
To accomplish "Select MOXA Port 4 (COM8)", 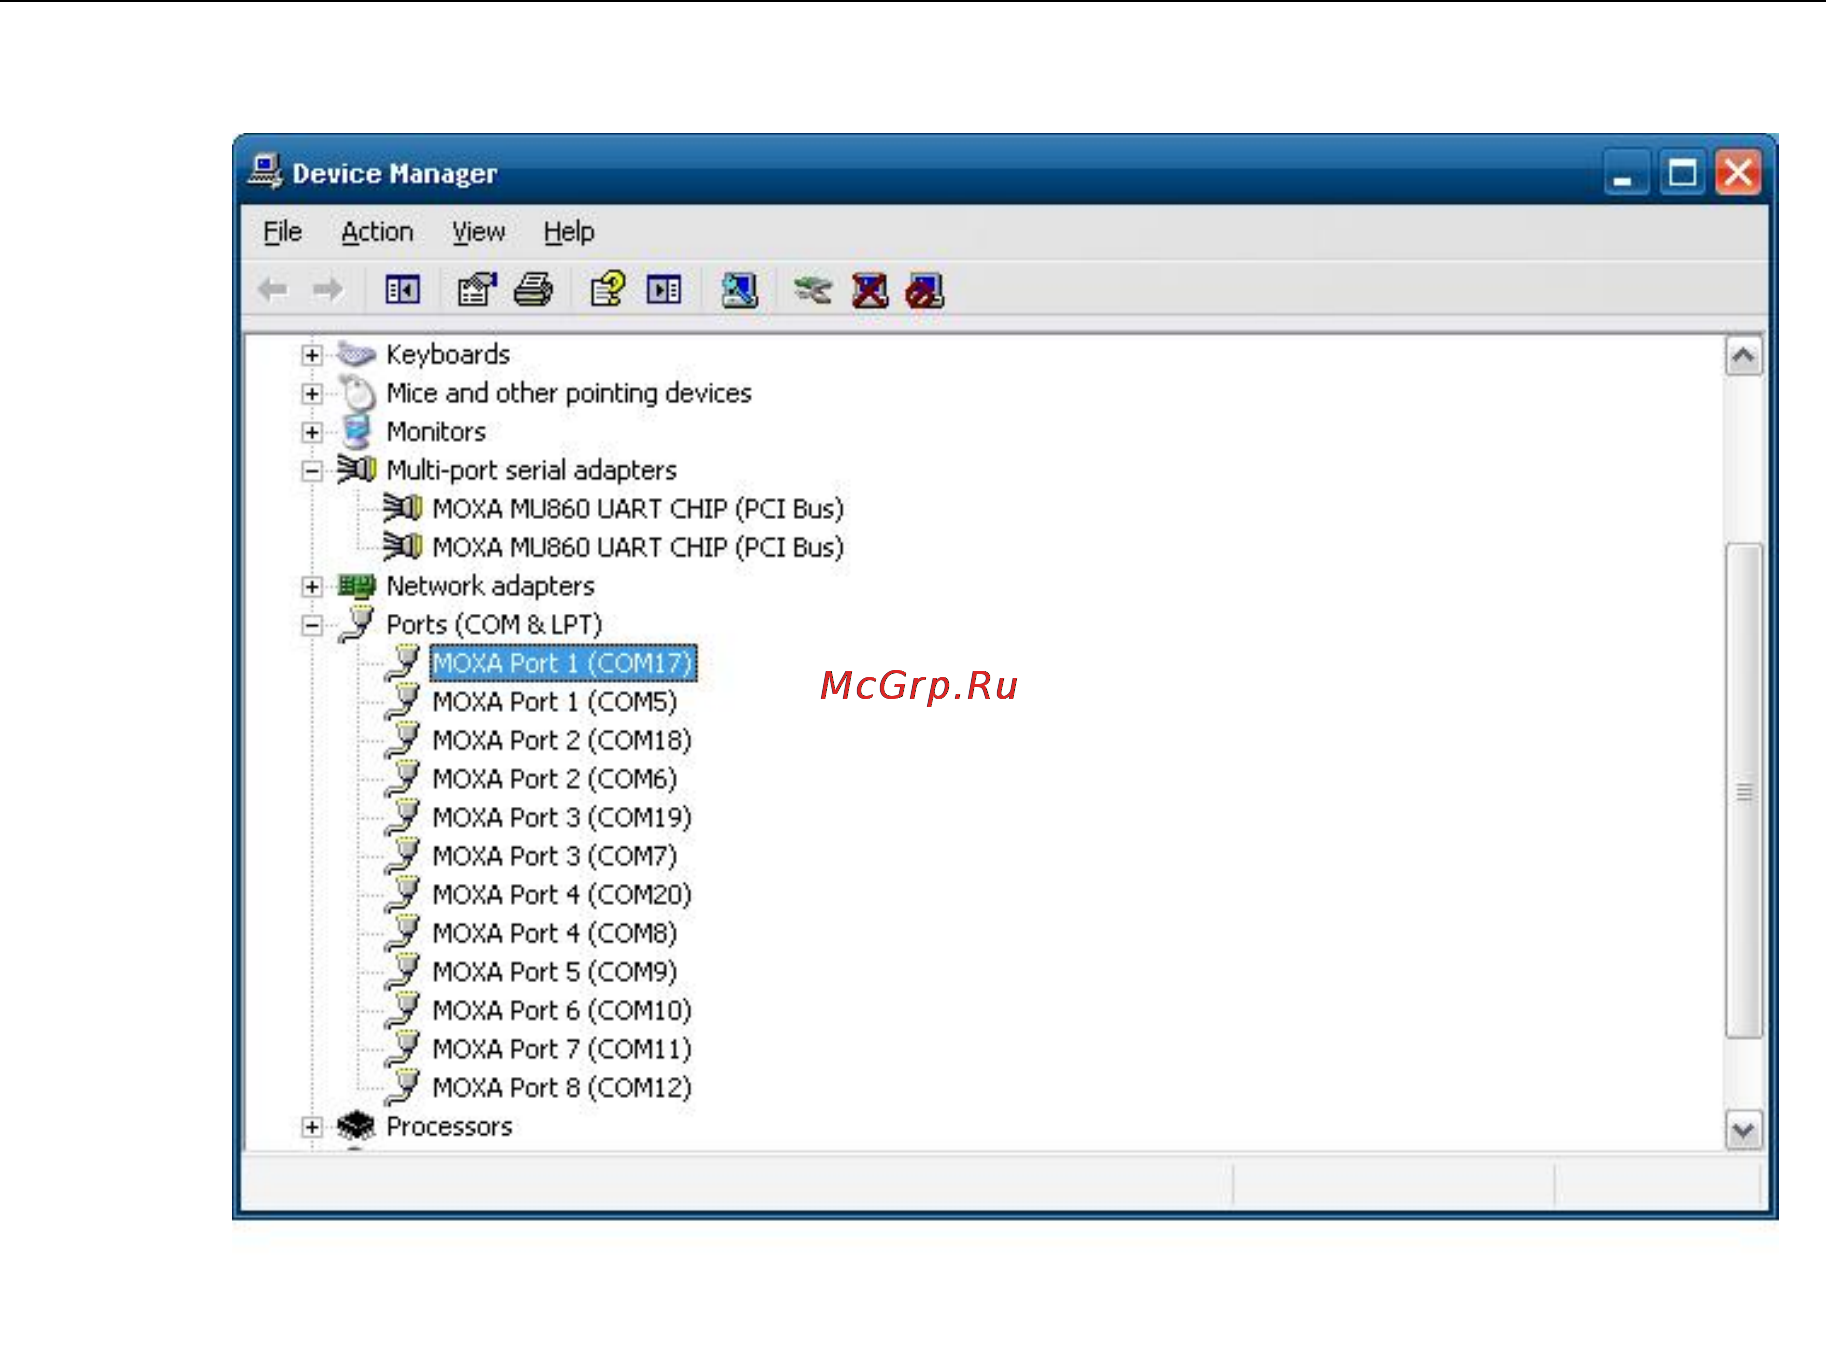I will coord(555,933).
